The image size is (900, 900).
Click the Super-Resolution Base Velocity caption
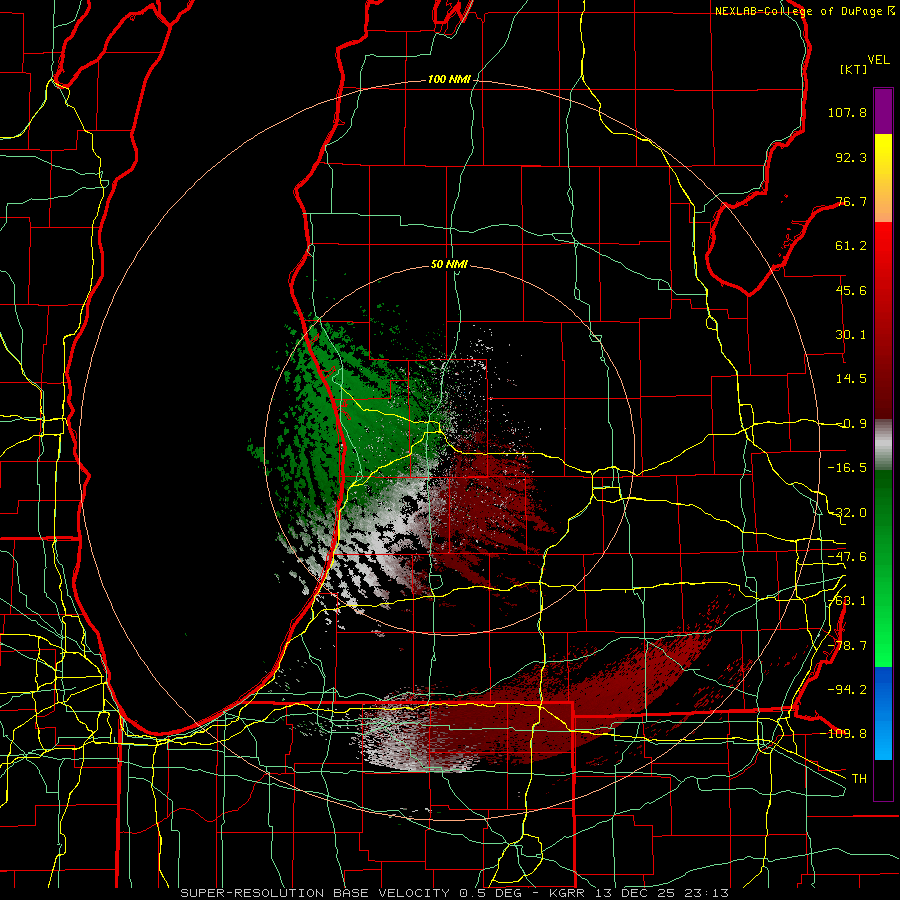pos(454,893)
